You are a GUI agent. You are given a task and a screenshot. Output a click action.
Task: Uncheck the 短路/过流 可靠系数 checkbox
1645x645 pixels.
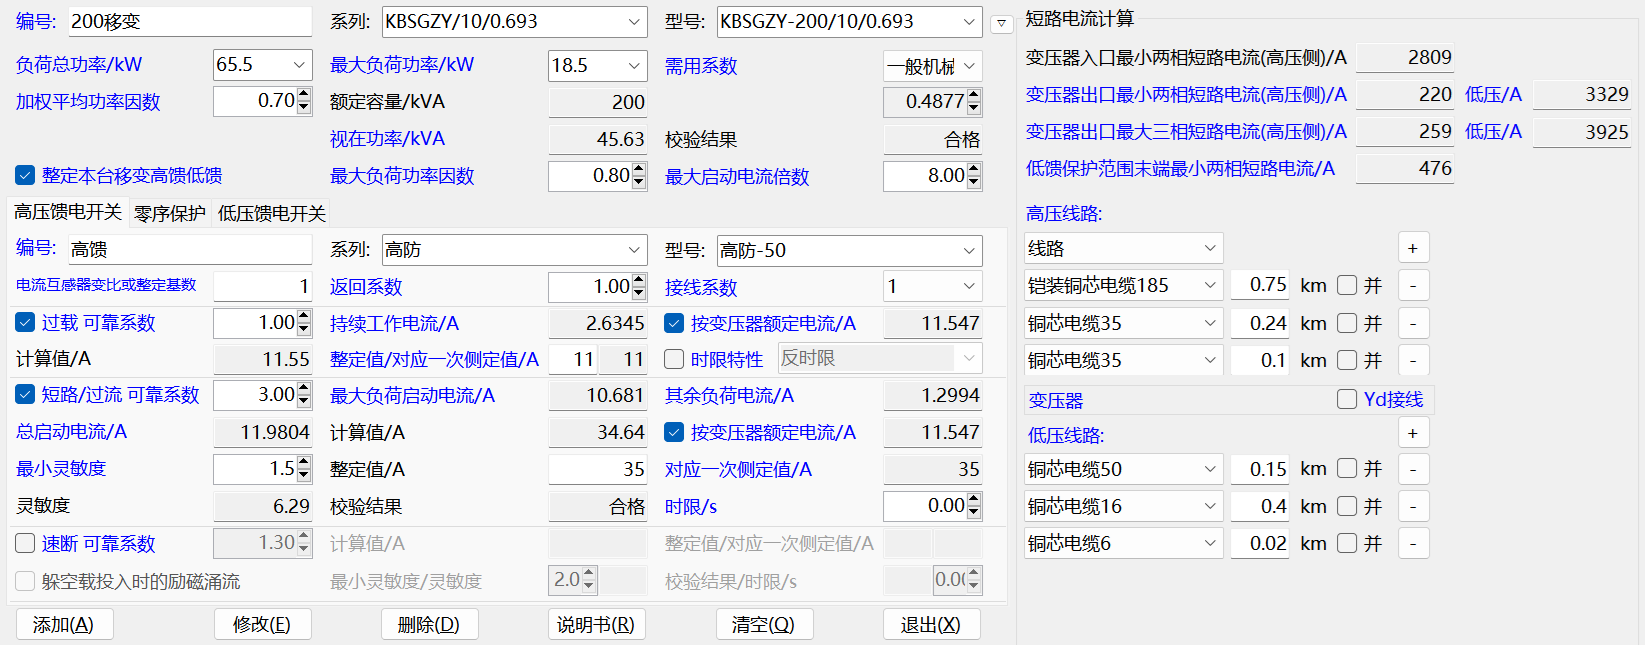coord(25,395)
